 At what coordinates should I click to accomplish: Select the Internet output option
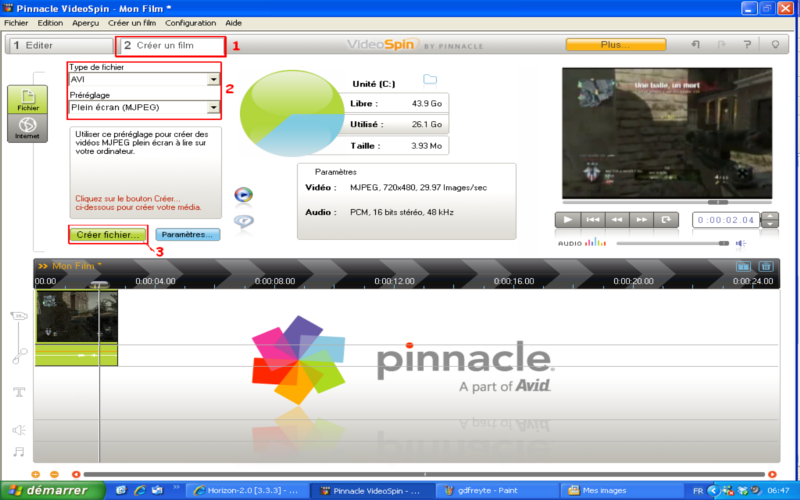pos(28,128)
